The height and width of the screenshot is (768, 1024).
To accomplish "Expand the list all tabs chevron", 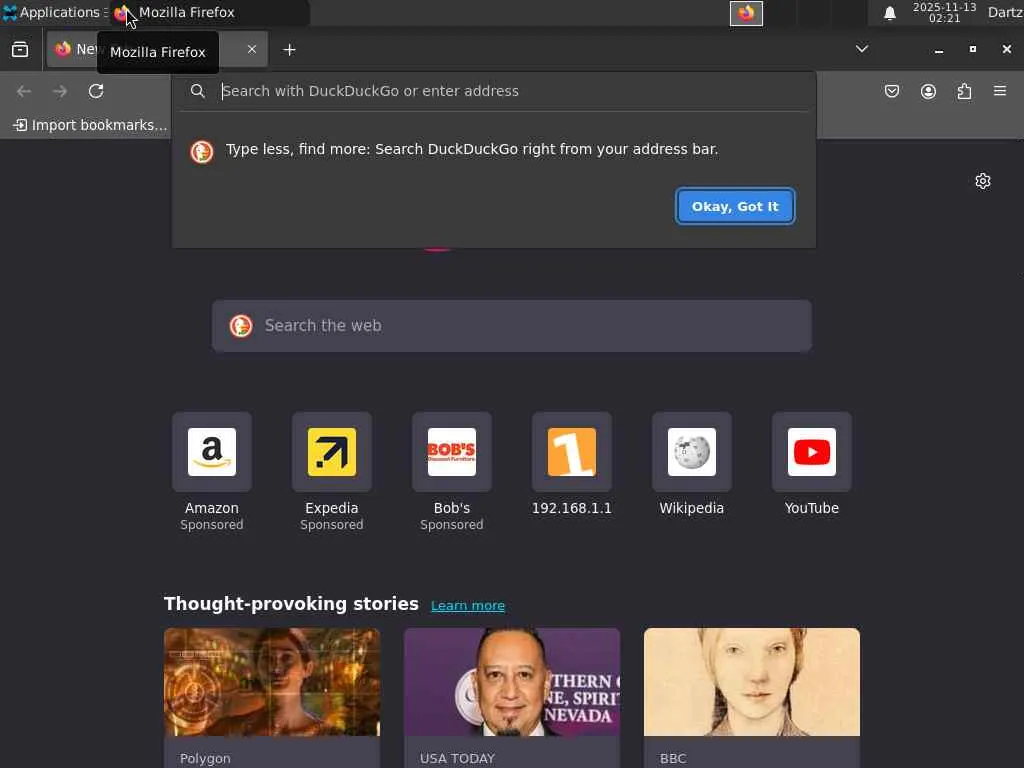I will (862, 49).
